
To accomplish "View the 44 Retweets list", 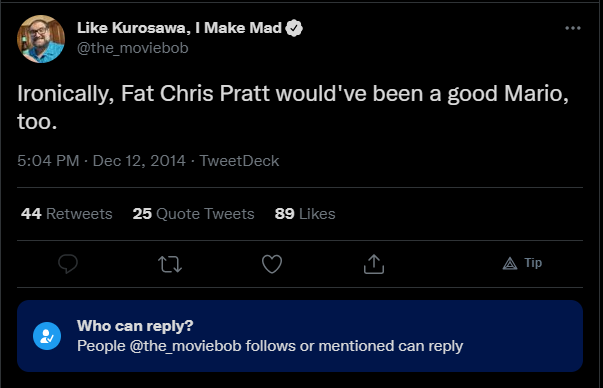I will (x=67, y=214).
